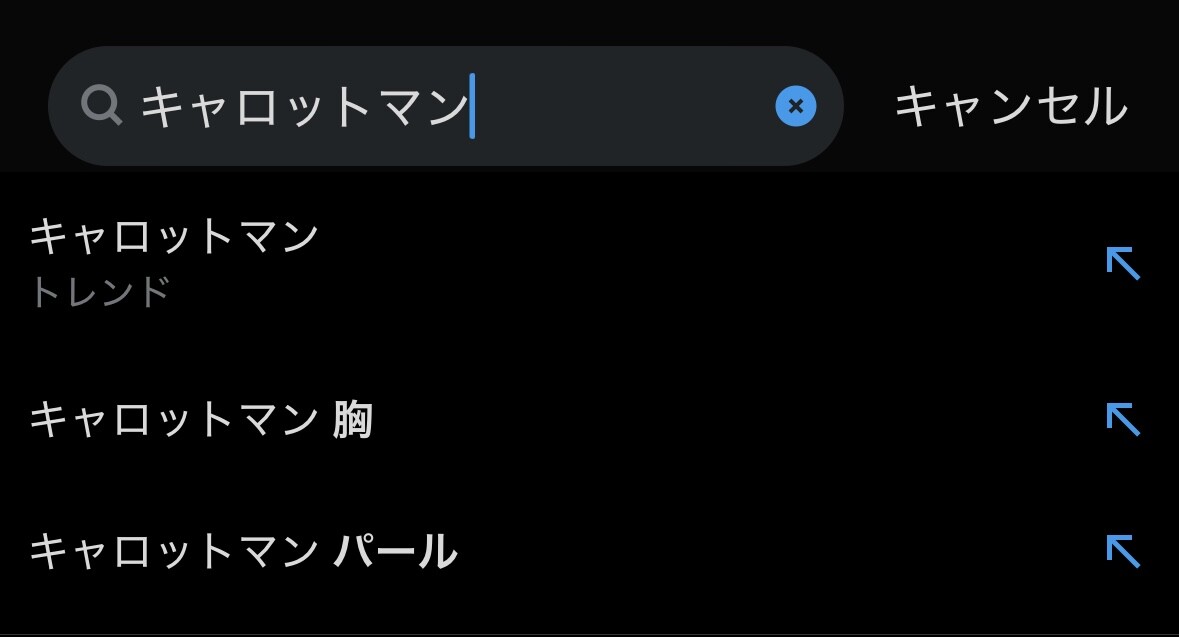Tap the bold パール keyword in third suggestion
The image size is (1179, 637).
tap(395, 551)
